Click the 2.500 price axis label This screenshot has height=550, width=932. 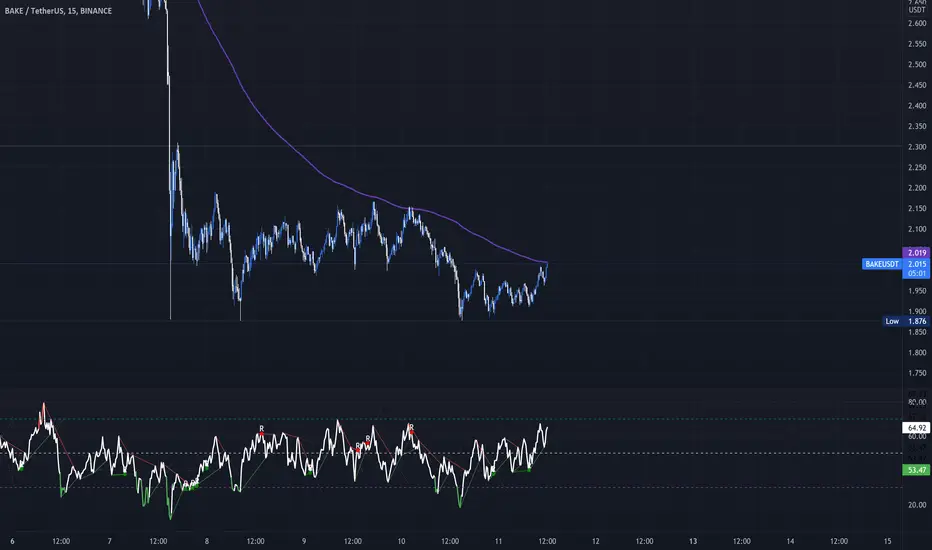917,64
